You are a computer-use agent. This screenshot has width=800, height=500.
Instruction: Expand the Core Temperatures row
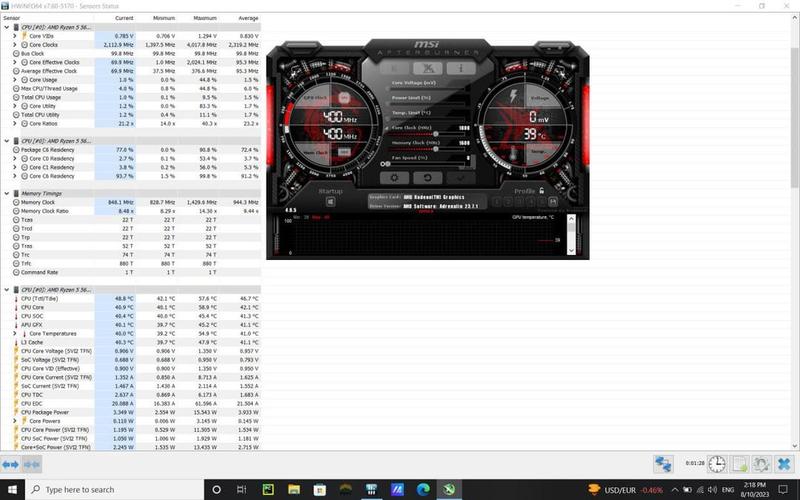click(x=15, y=334)
